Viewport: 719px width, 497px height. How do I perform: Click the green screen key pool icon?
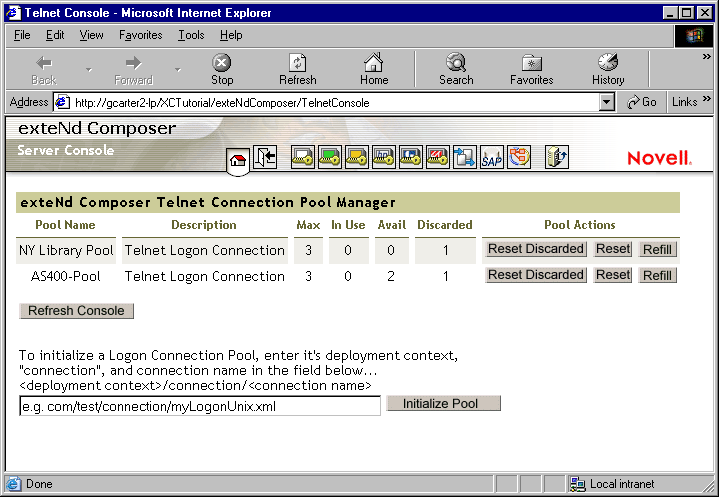[x=330, y=157]
